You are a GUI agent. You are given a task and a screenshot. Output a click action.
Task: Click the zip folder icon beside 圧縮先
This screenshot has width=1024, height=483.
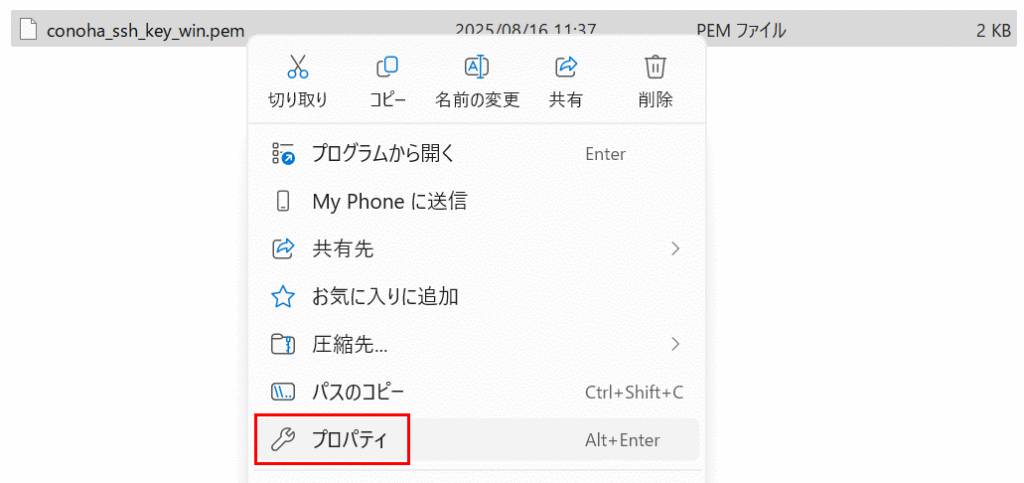click(x=283, y=345)
